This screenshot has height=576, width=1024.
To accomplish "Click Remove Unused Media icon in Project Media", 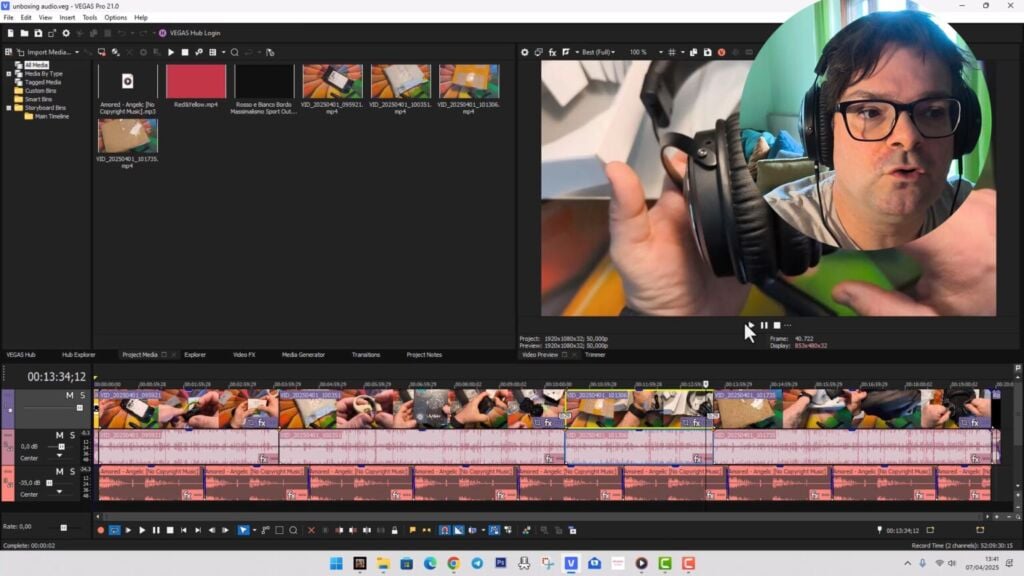I will 101,52.
